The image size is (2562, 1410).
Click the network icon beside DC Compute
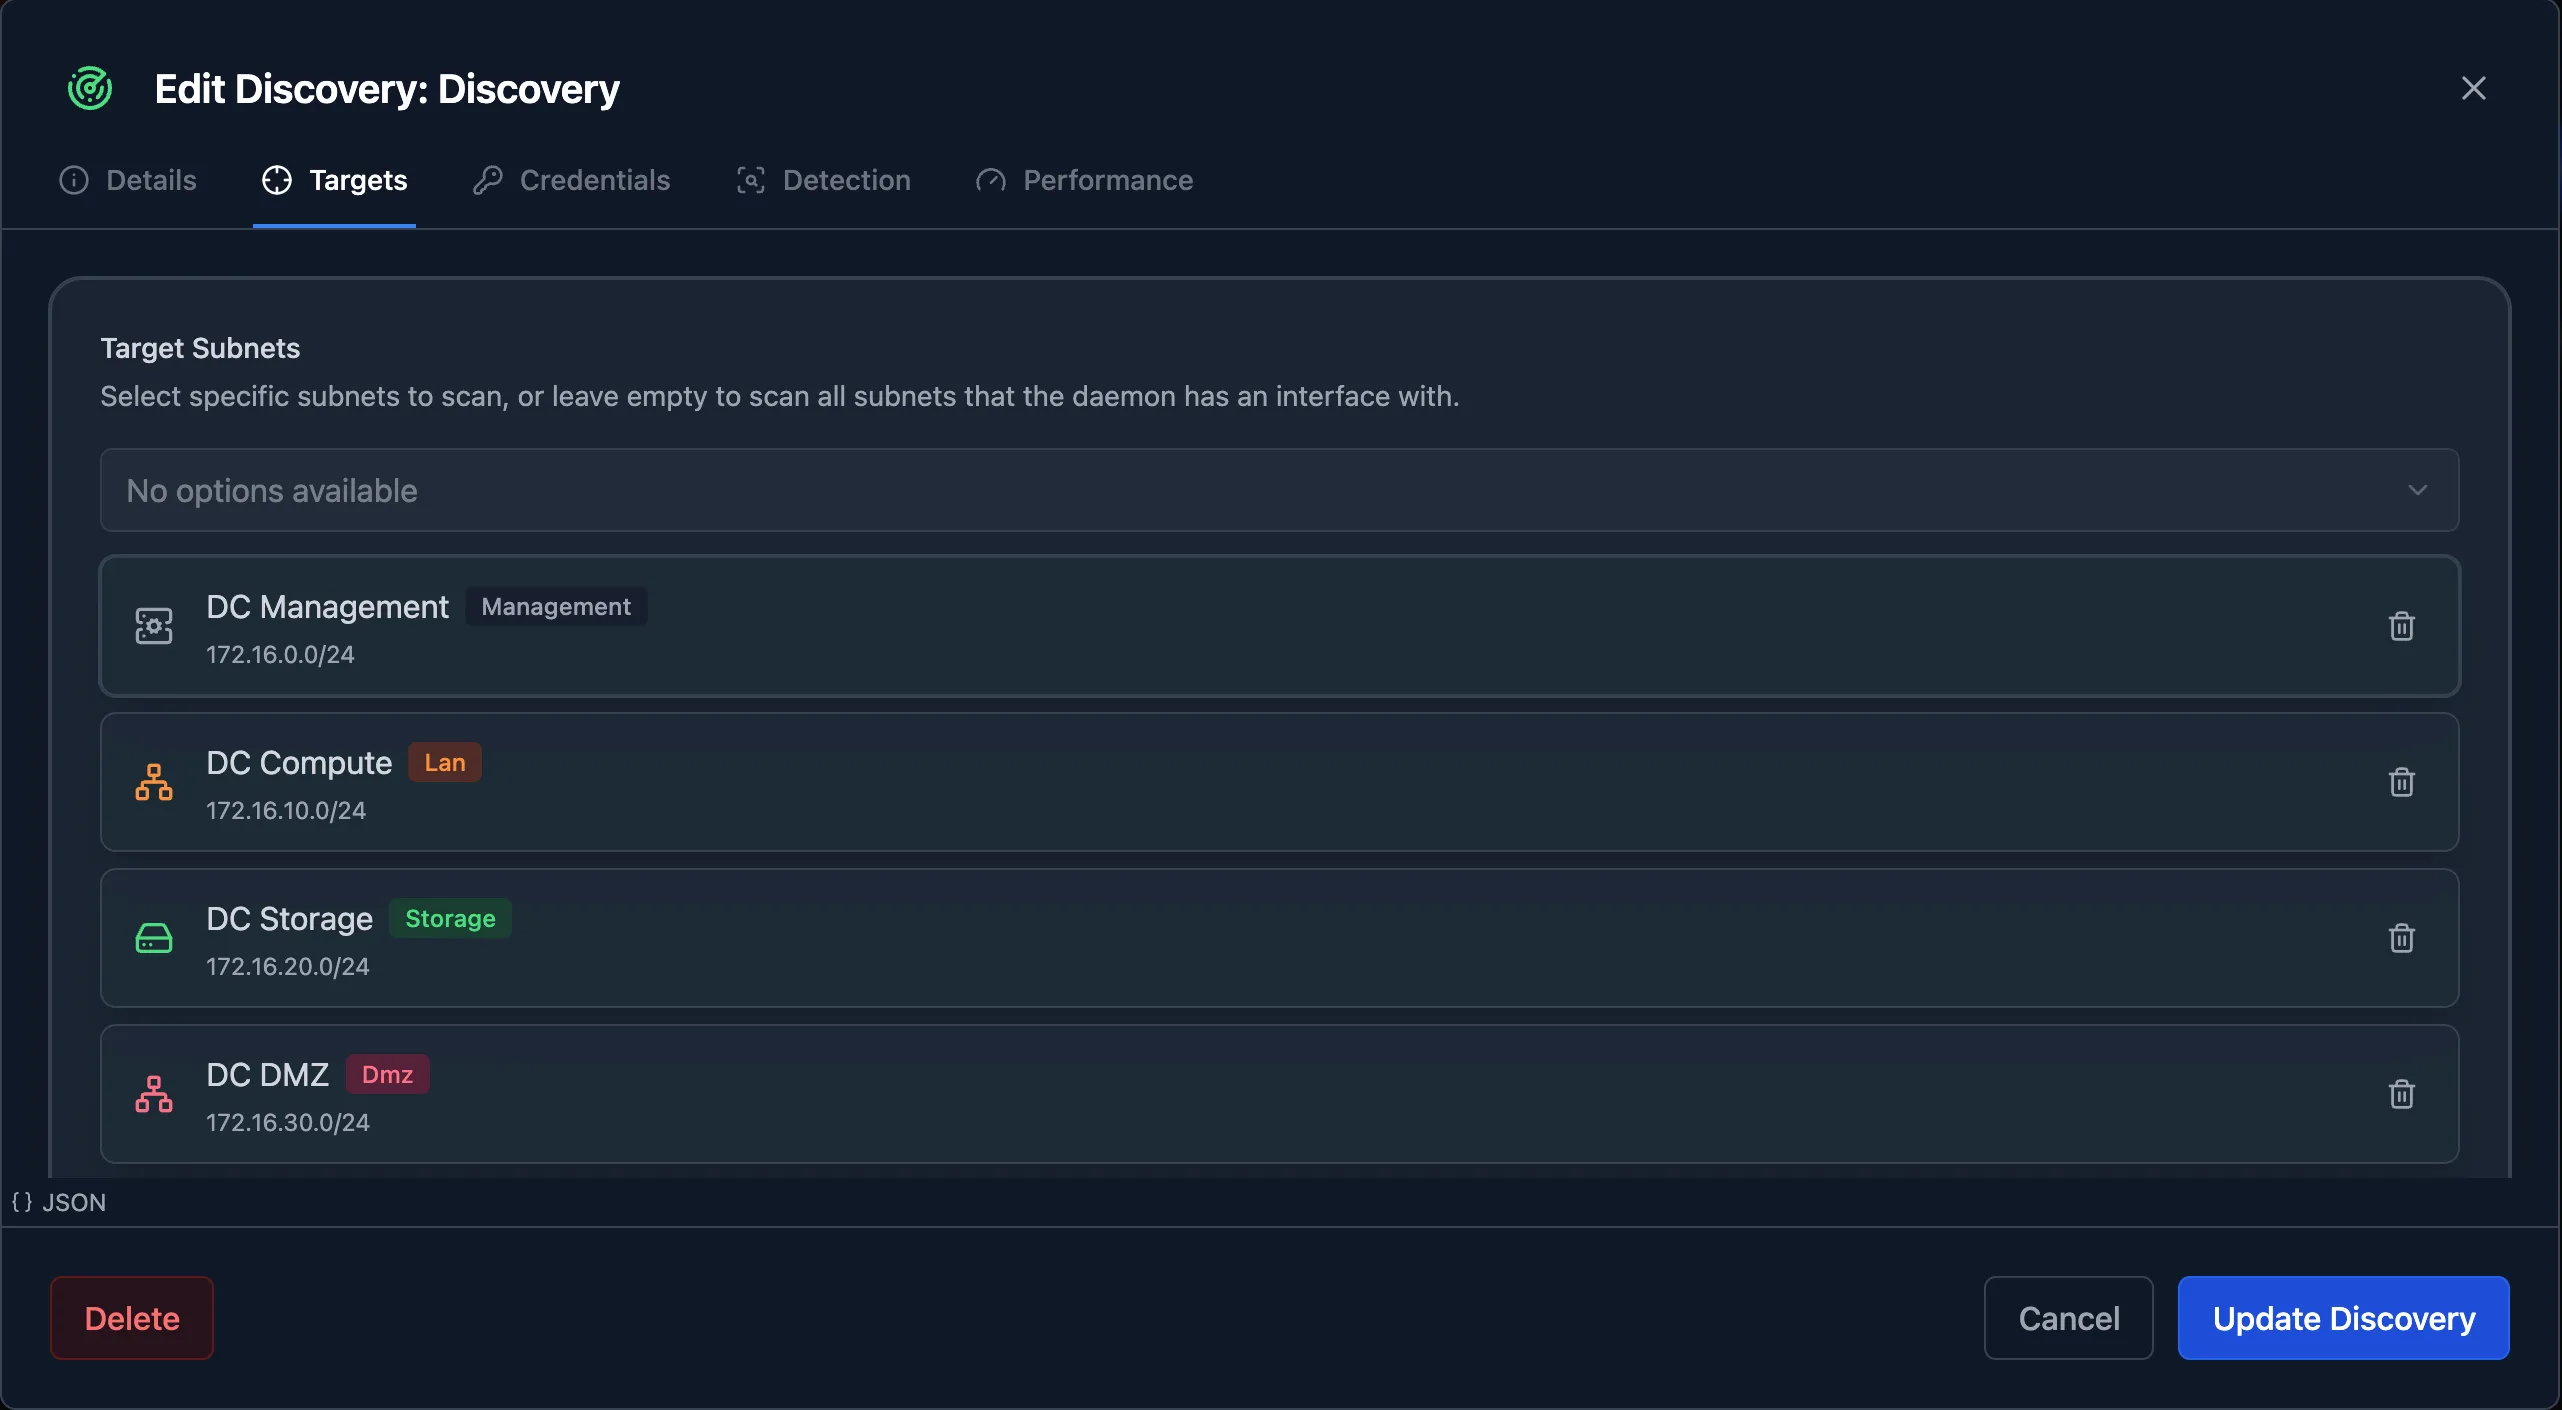coord(153,782)
